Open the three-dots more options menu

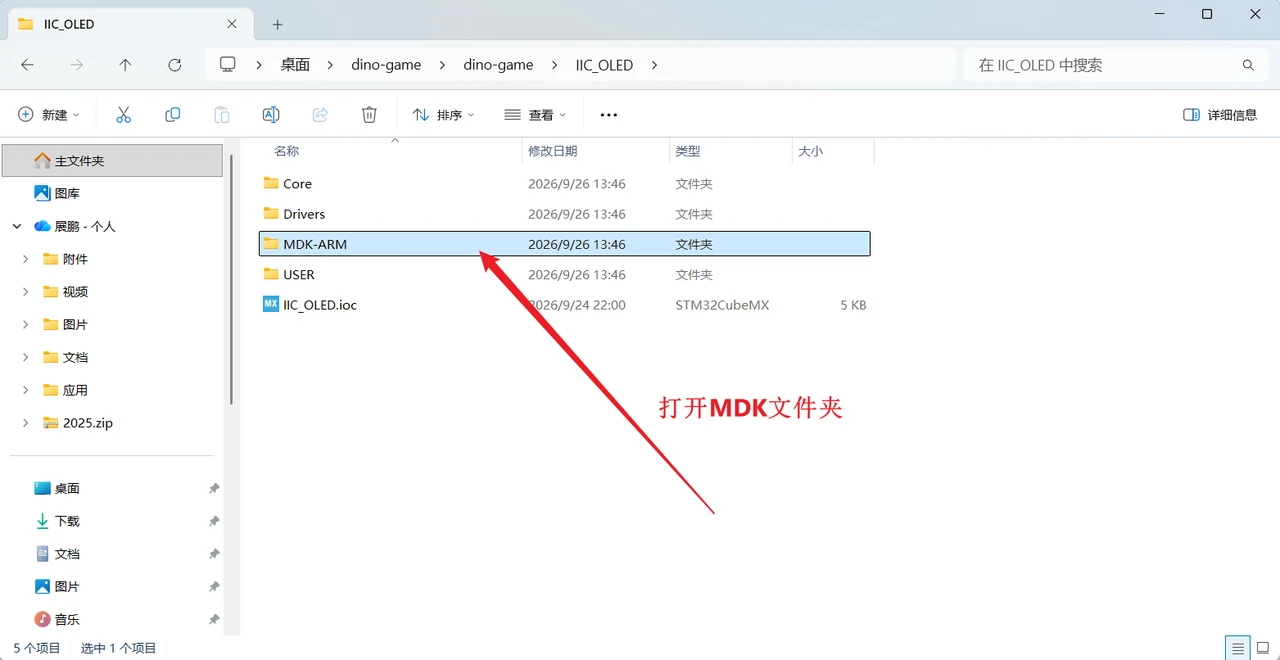point(608,115)
